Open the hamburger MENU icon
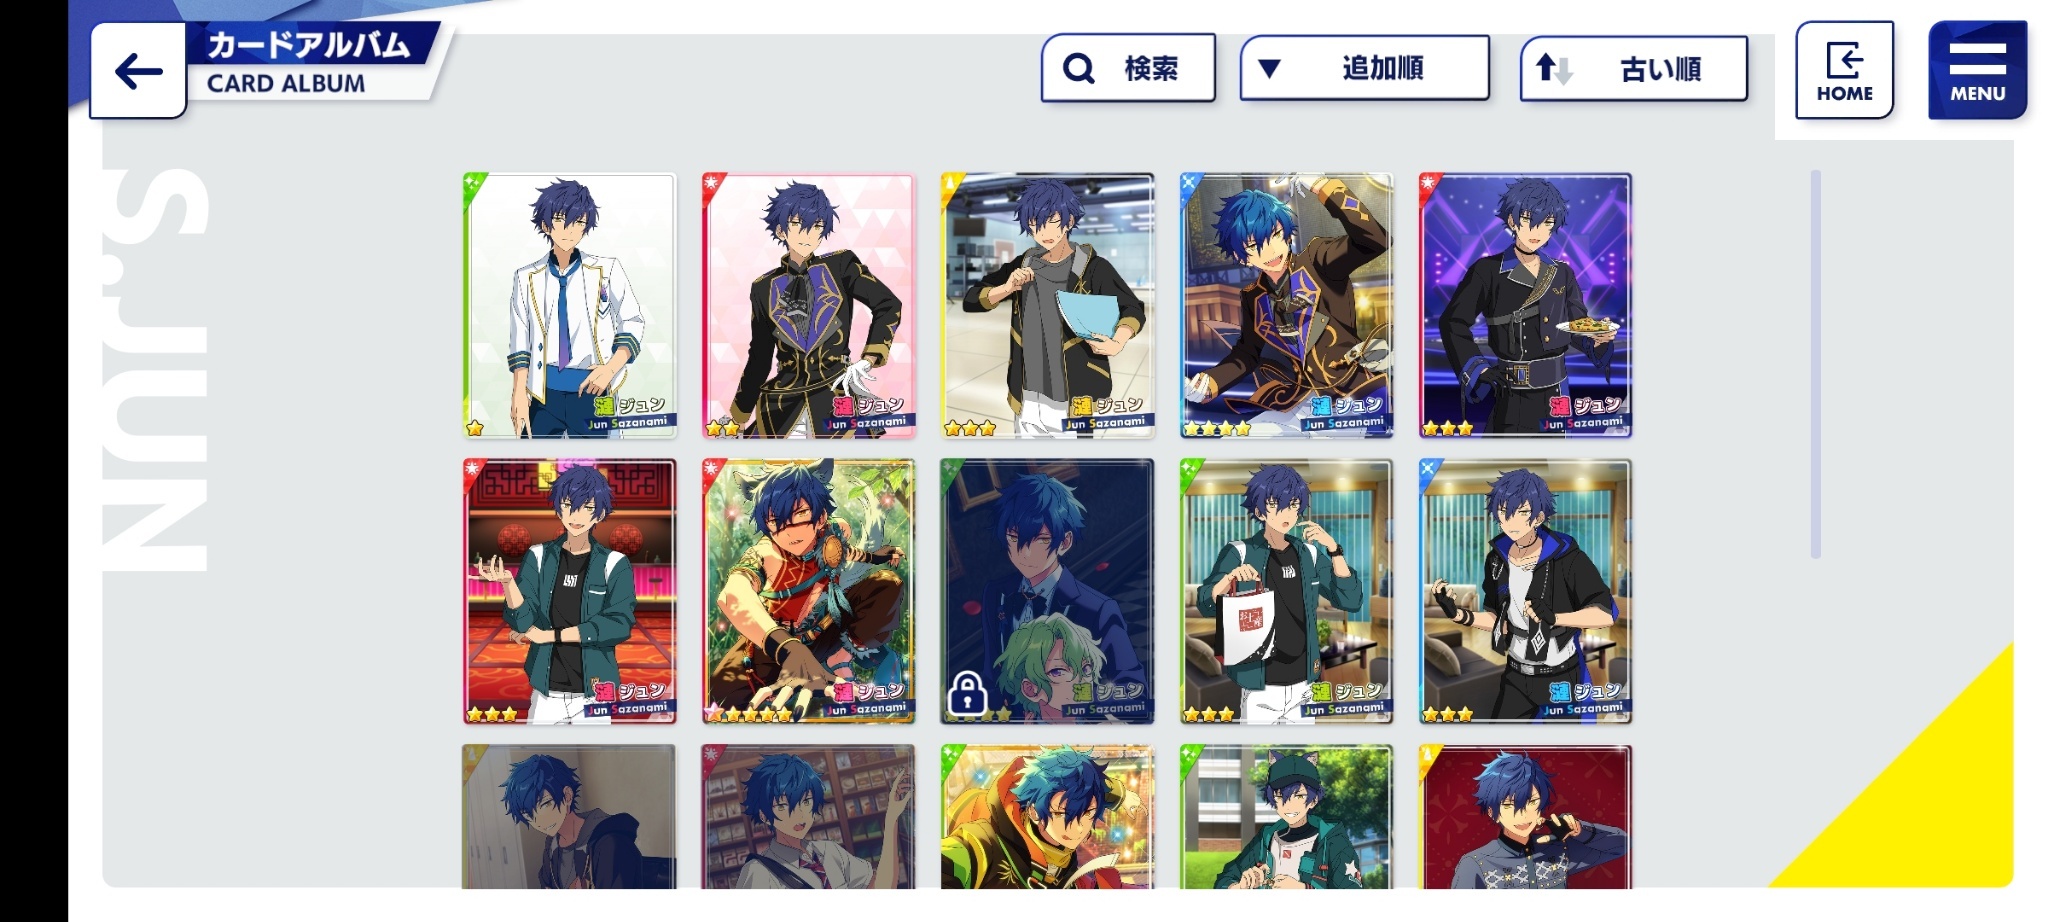 coord(1977,70)
